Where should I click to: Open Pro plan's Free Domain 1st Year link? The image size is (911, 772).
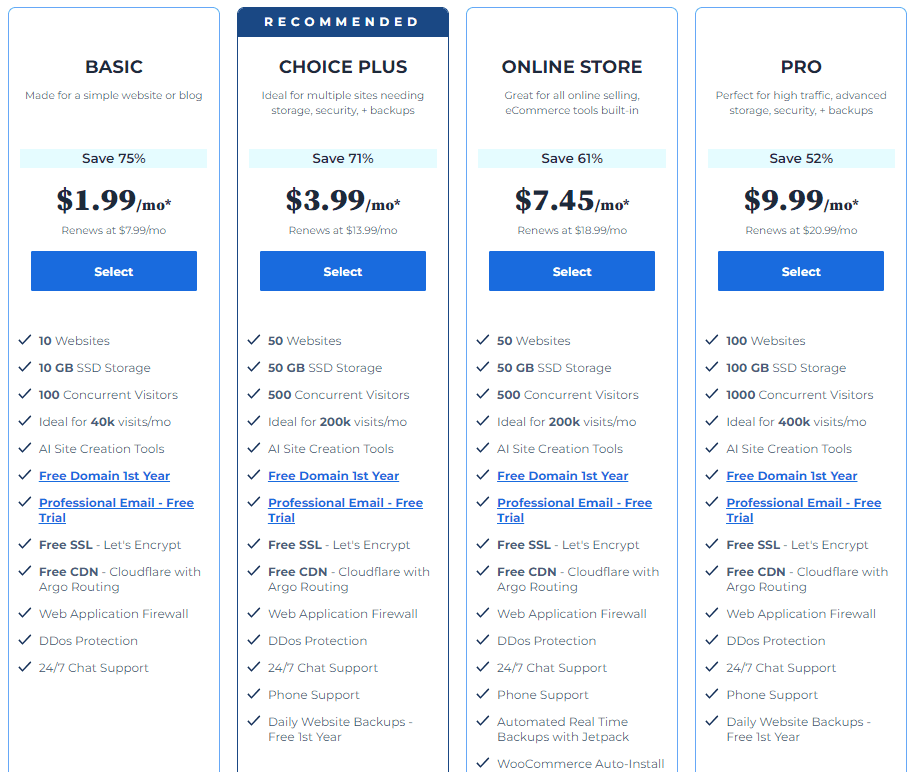tap(791, 476)
